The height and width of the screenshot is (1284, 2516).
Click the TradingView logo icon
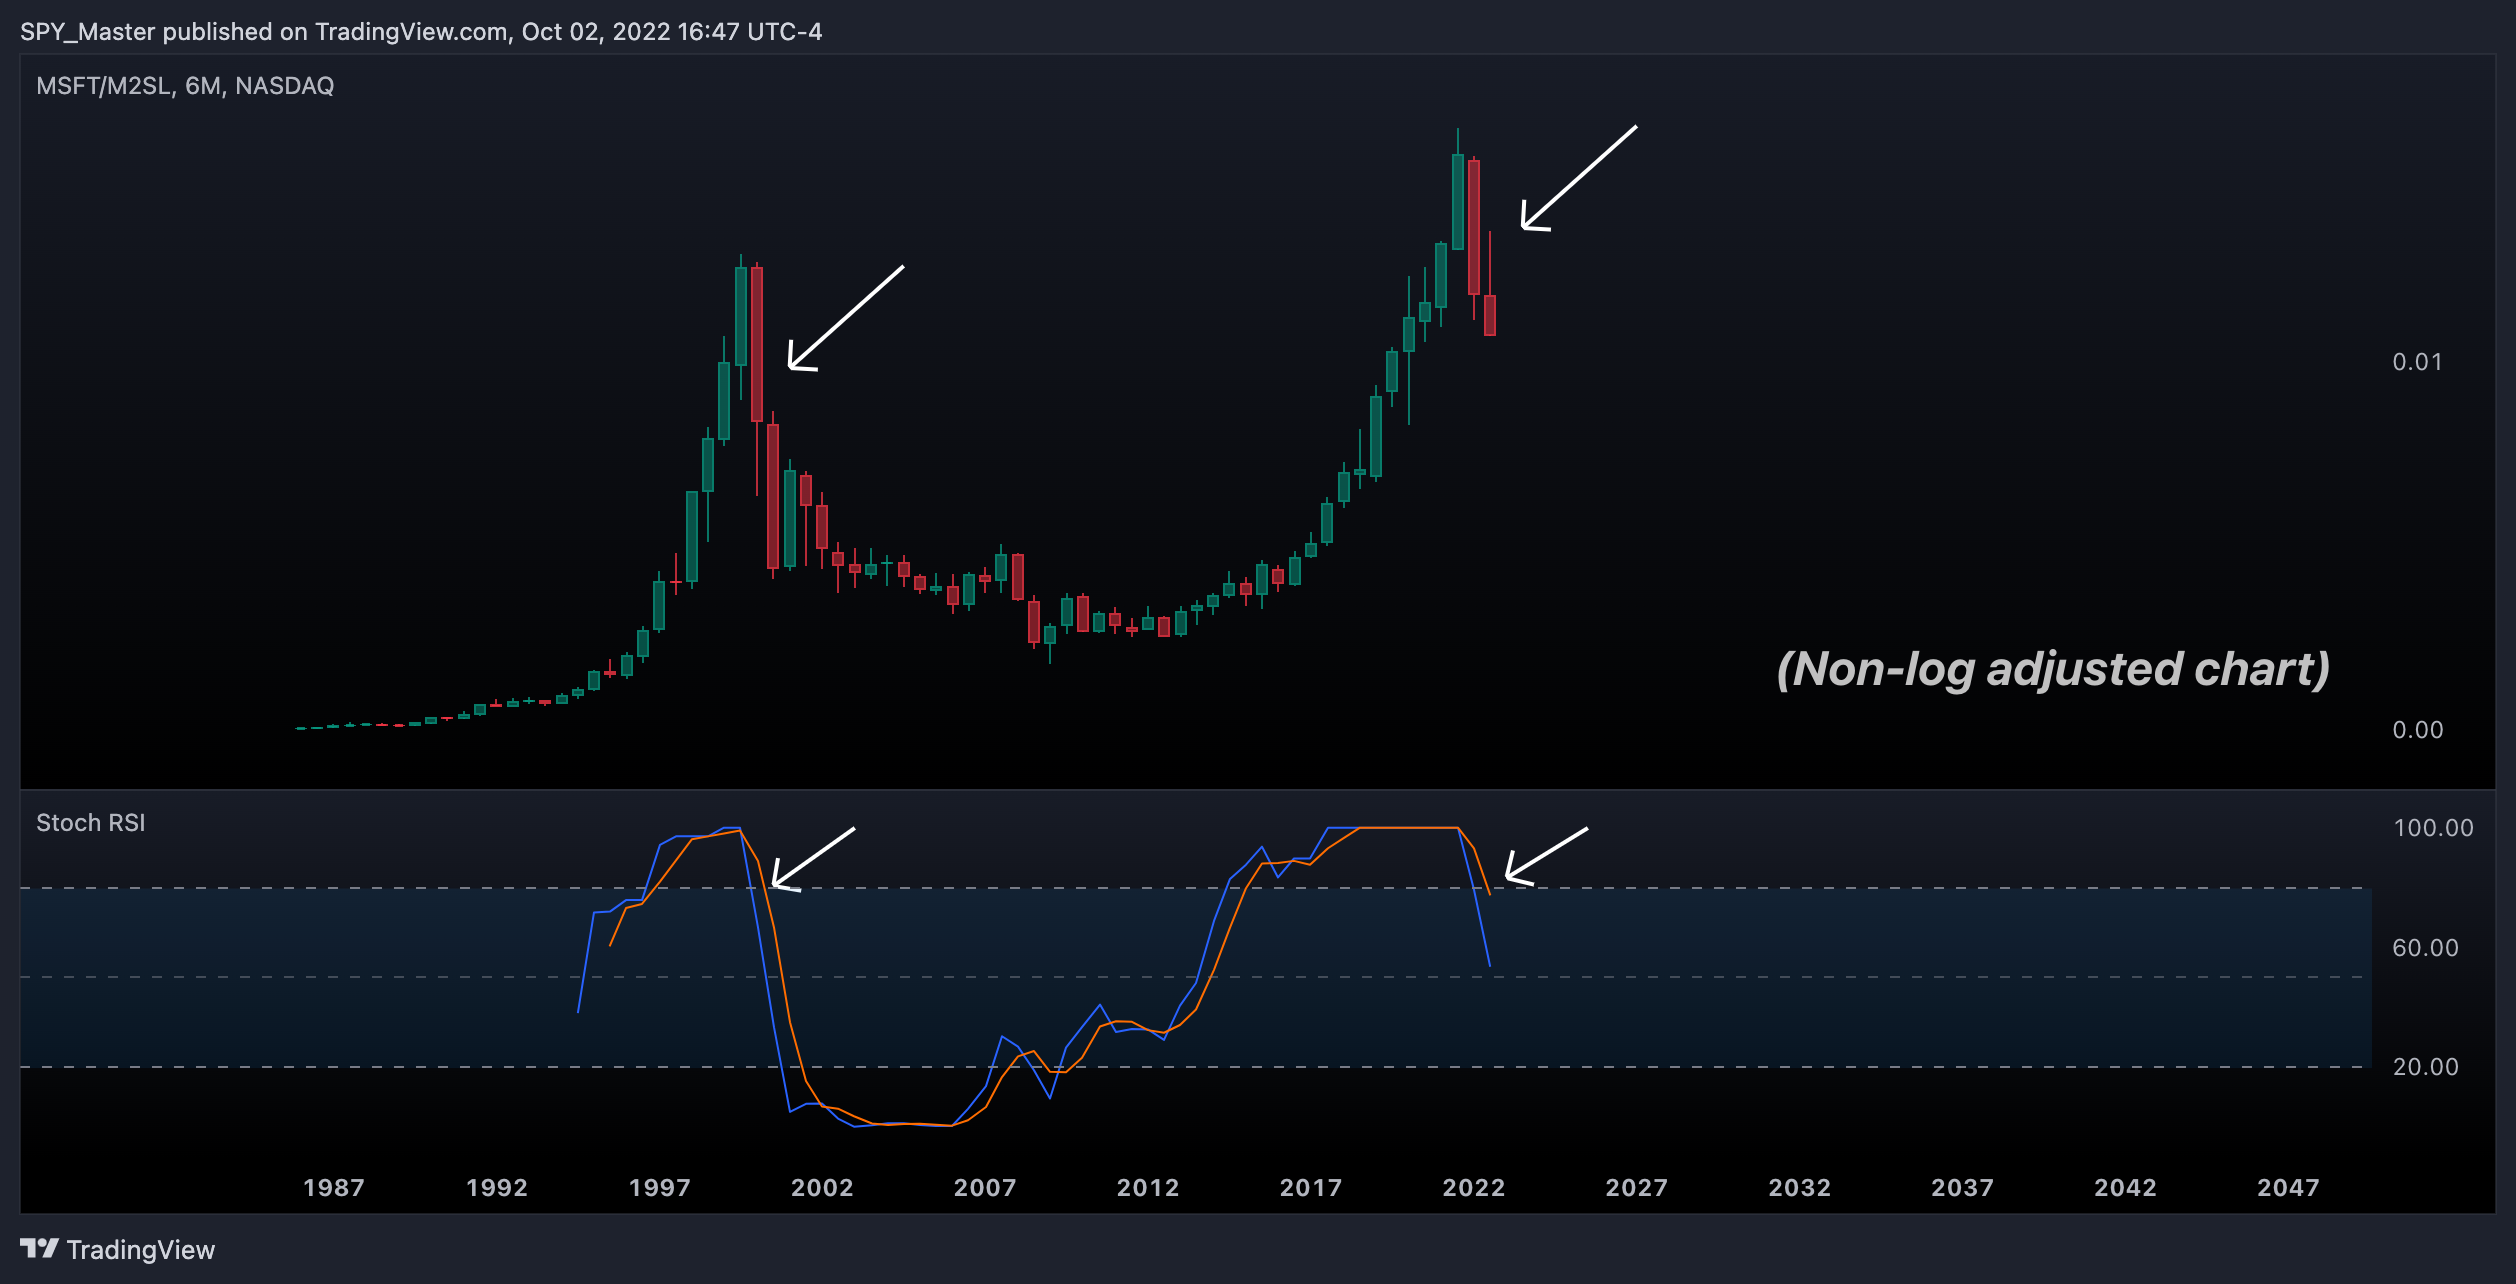pyautogui.click(x=40, y=1249)
